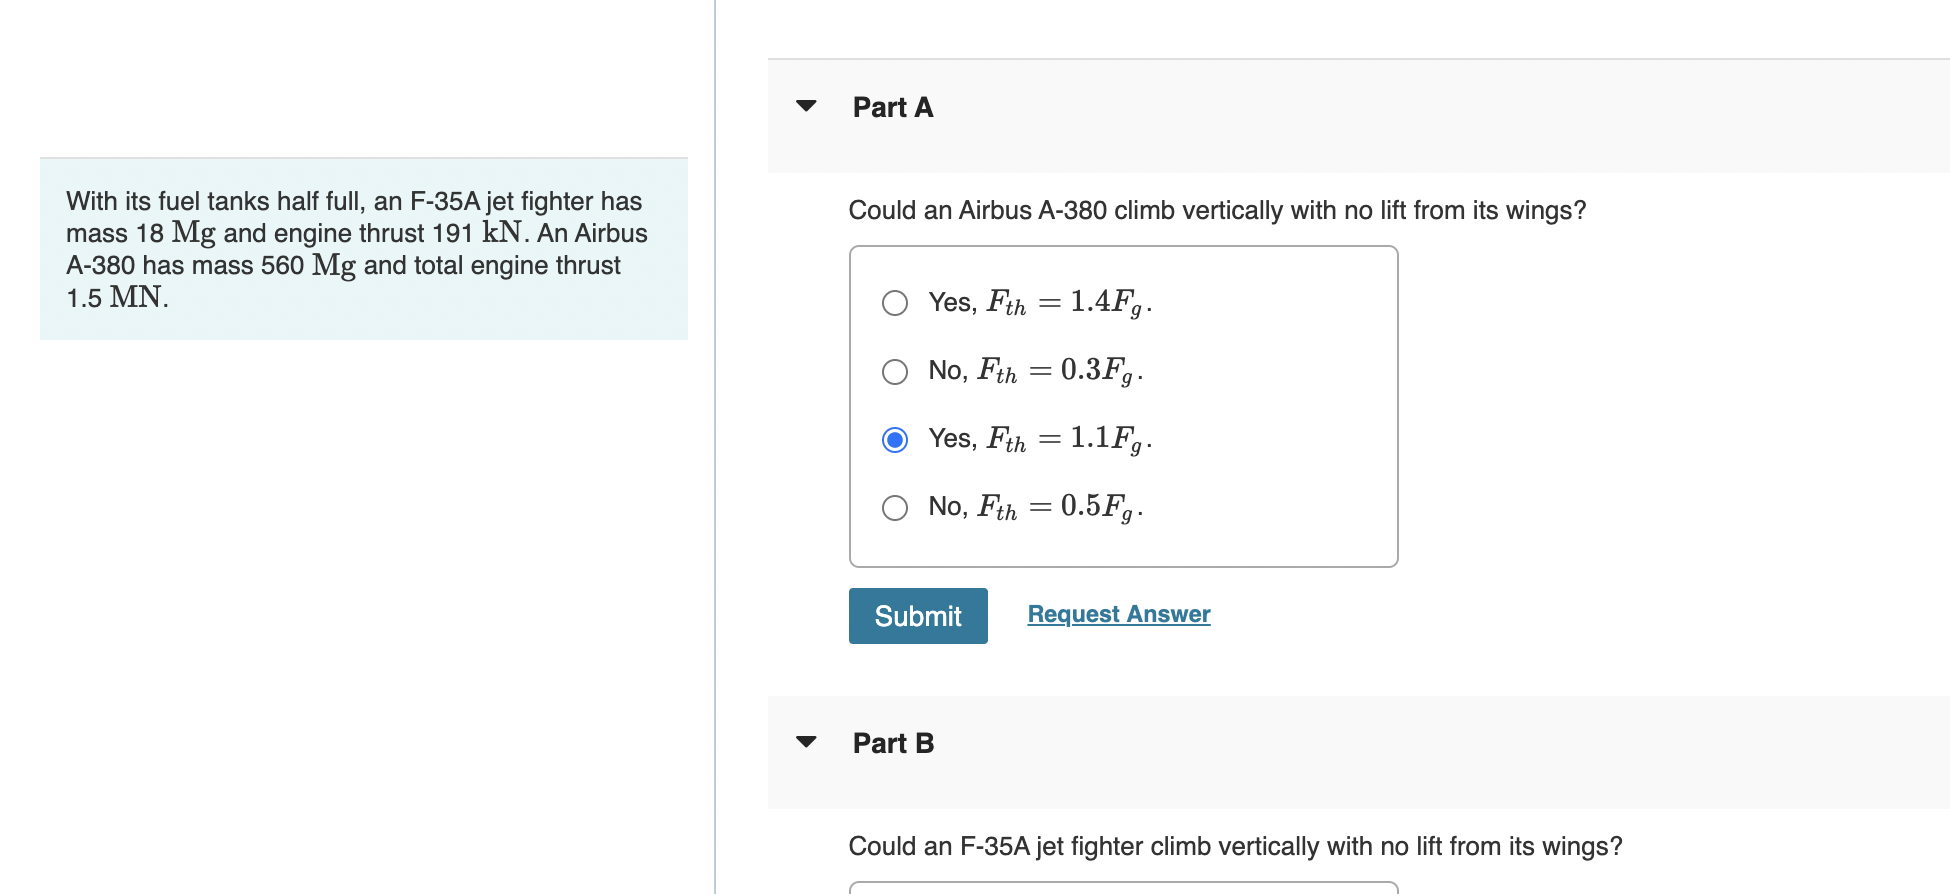Click the Airbus A-380 question text
The width and height of the screenshot is (1950, 894).
(1217, 211)
